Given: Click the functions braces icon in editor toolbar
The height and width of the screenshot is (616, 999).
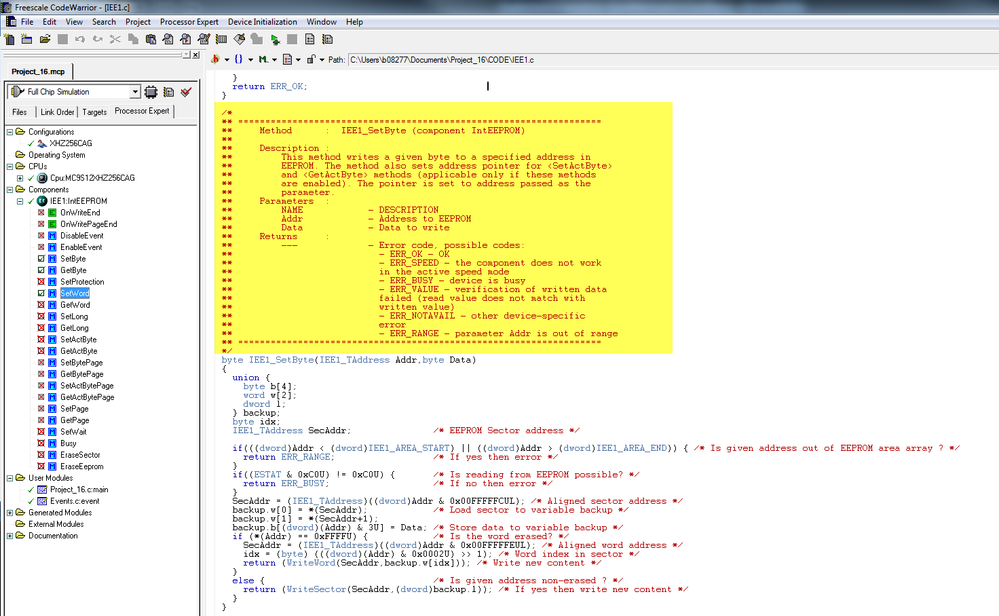Looking at the screenshot, I should 238,59.
